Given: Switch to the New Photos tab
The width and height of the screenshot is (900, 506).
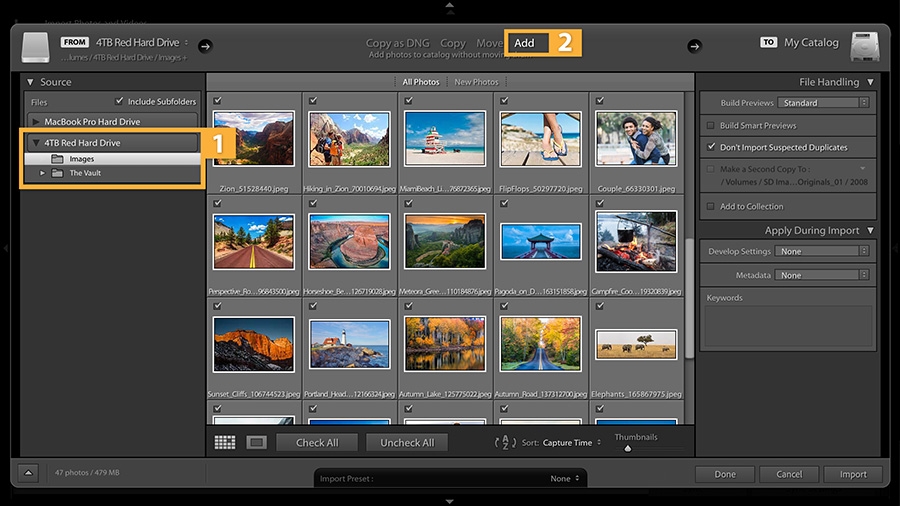Looking at the screenshot, I should pyautogui.click(x=476, y=82).
